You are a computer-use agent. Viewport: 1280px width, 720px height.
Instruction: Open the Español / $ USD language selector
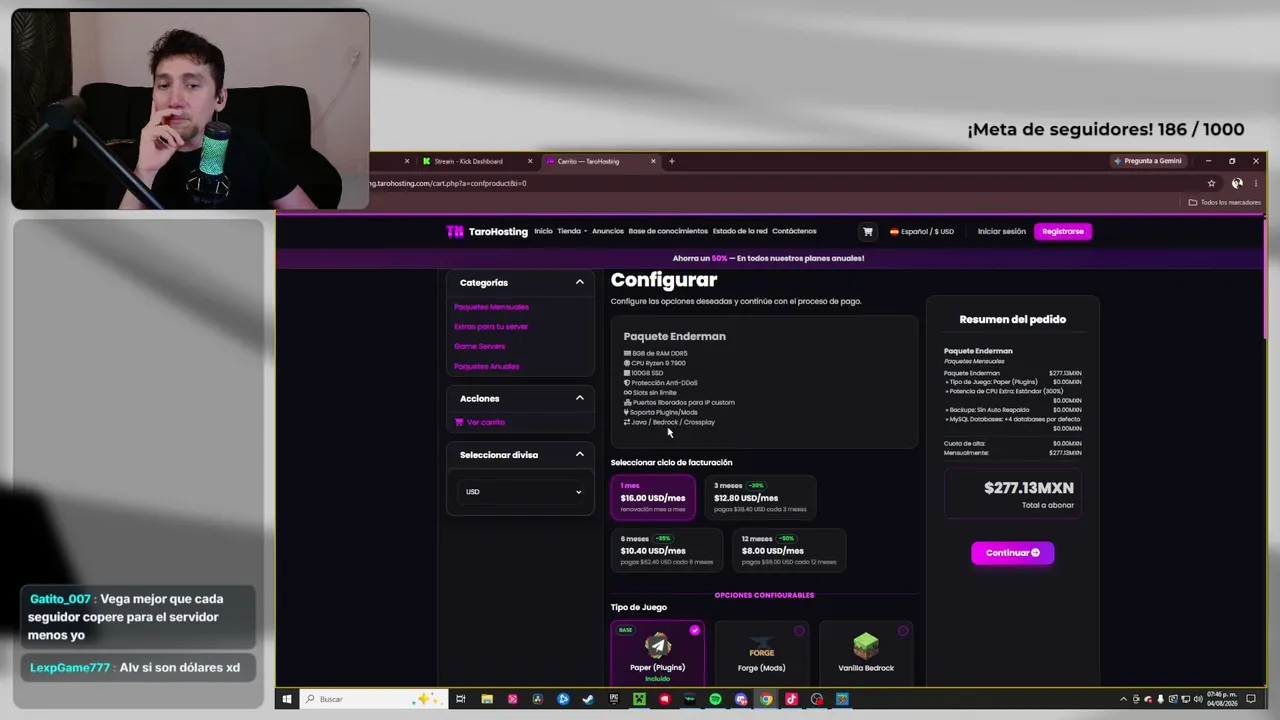pyautogui.click(x=922, y=231)
